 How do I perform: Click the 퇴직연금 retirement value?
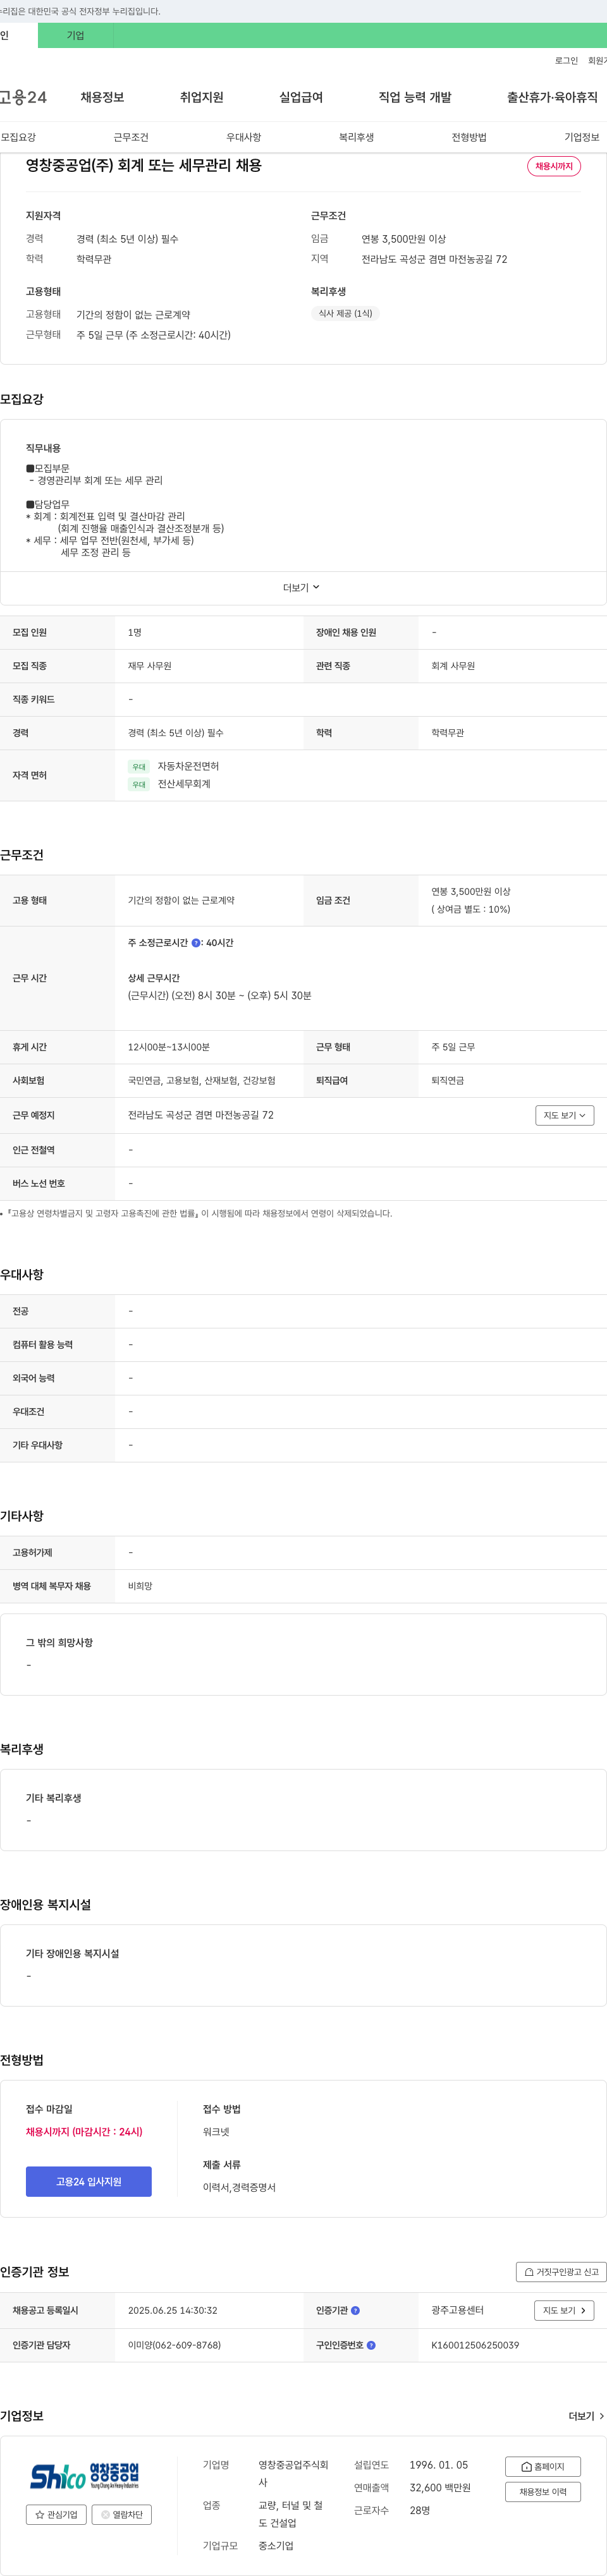click(447, 1081)
